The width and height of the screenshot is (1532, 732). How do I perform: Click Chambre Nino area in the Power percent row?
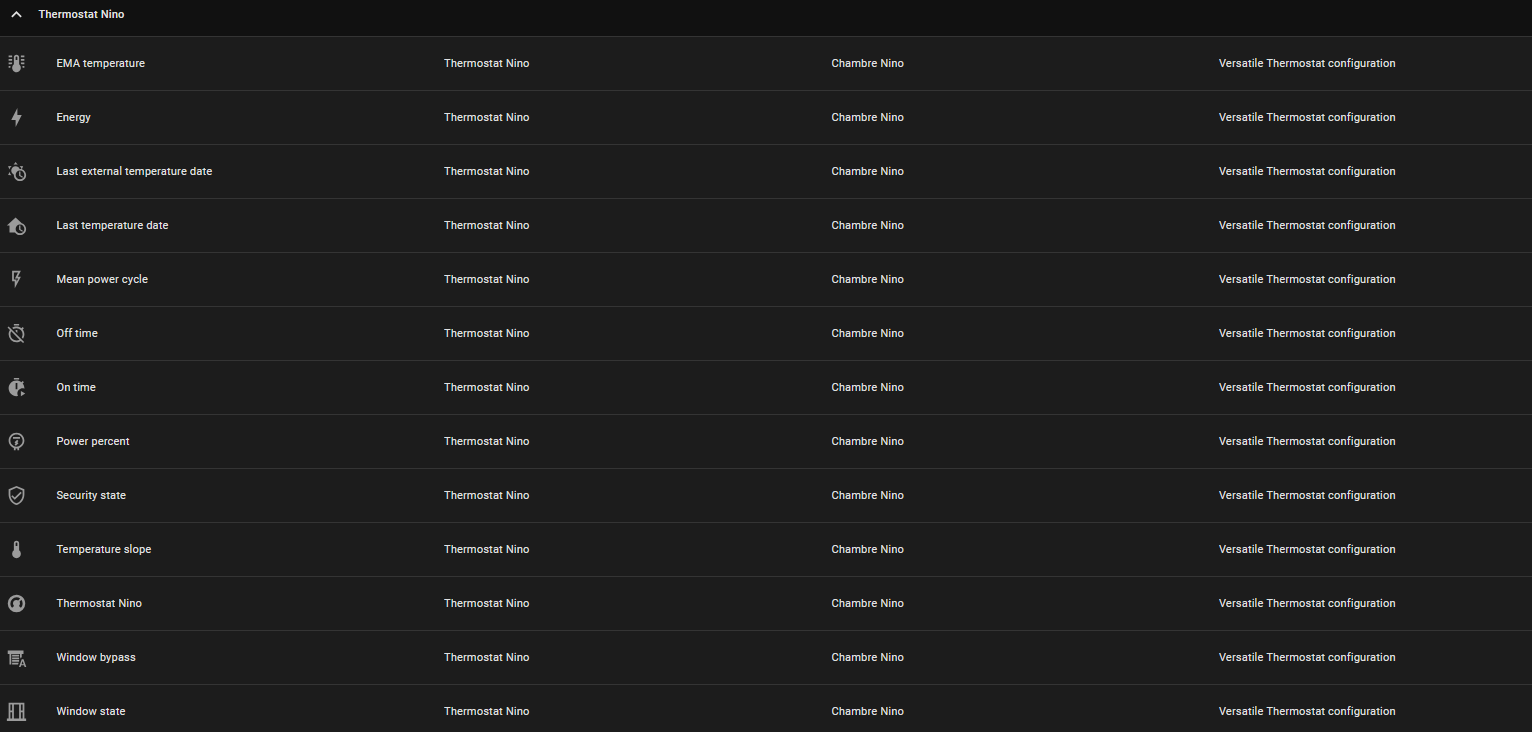pos(867,441)
